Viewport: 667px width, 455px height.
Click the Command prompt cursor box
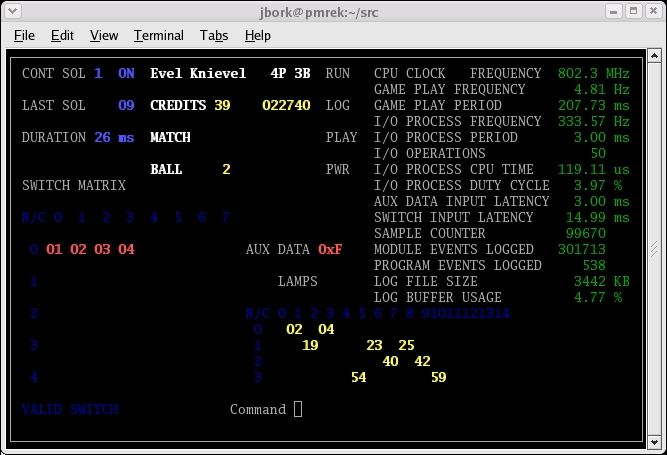click(298, 409)
